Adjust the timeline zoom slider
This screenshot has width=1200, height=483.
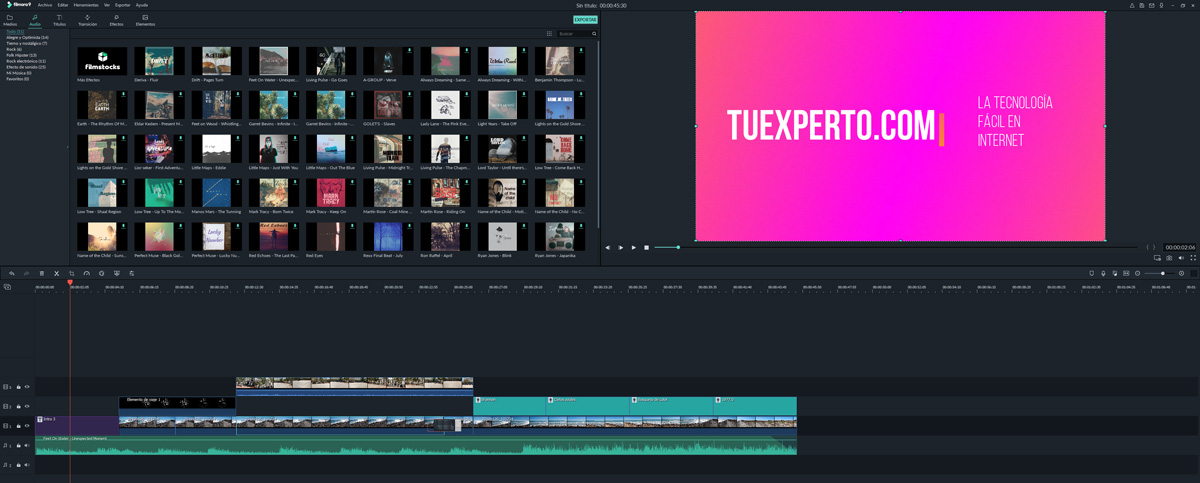coord(1162,273)
